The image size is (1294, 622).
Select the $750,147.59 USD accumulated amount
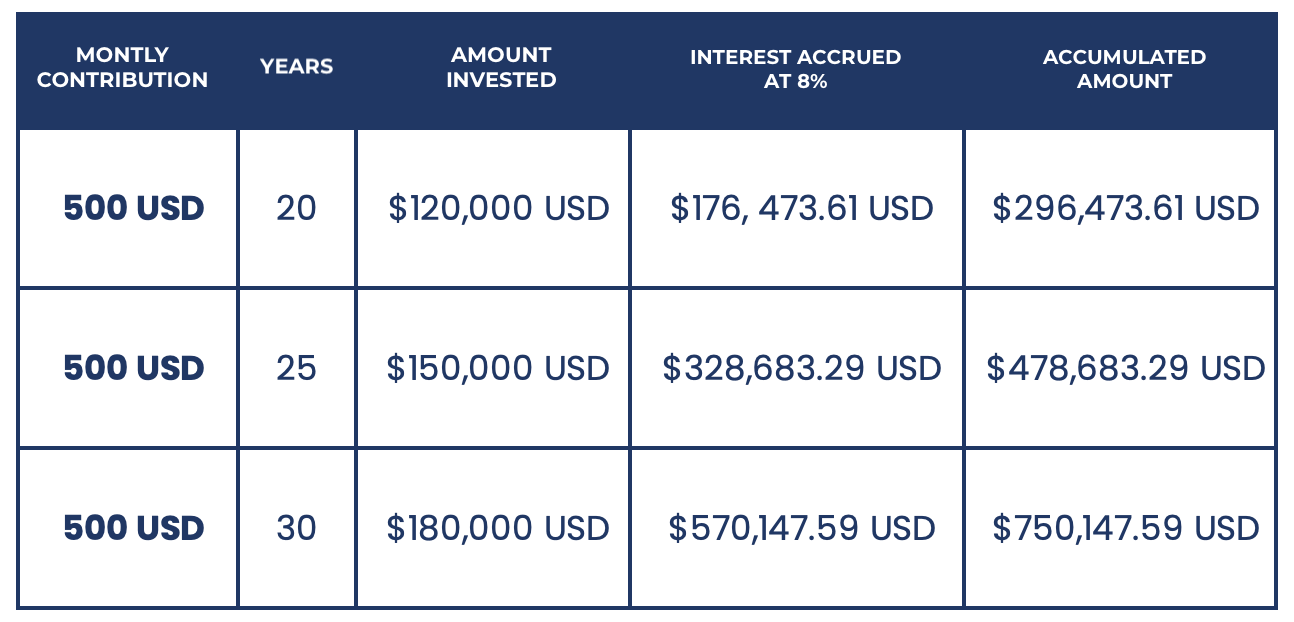pos(1126,528)
